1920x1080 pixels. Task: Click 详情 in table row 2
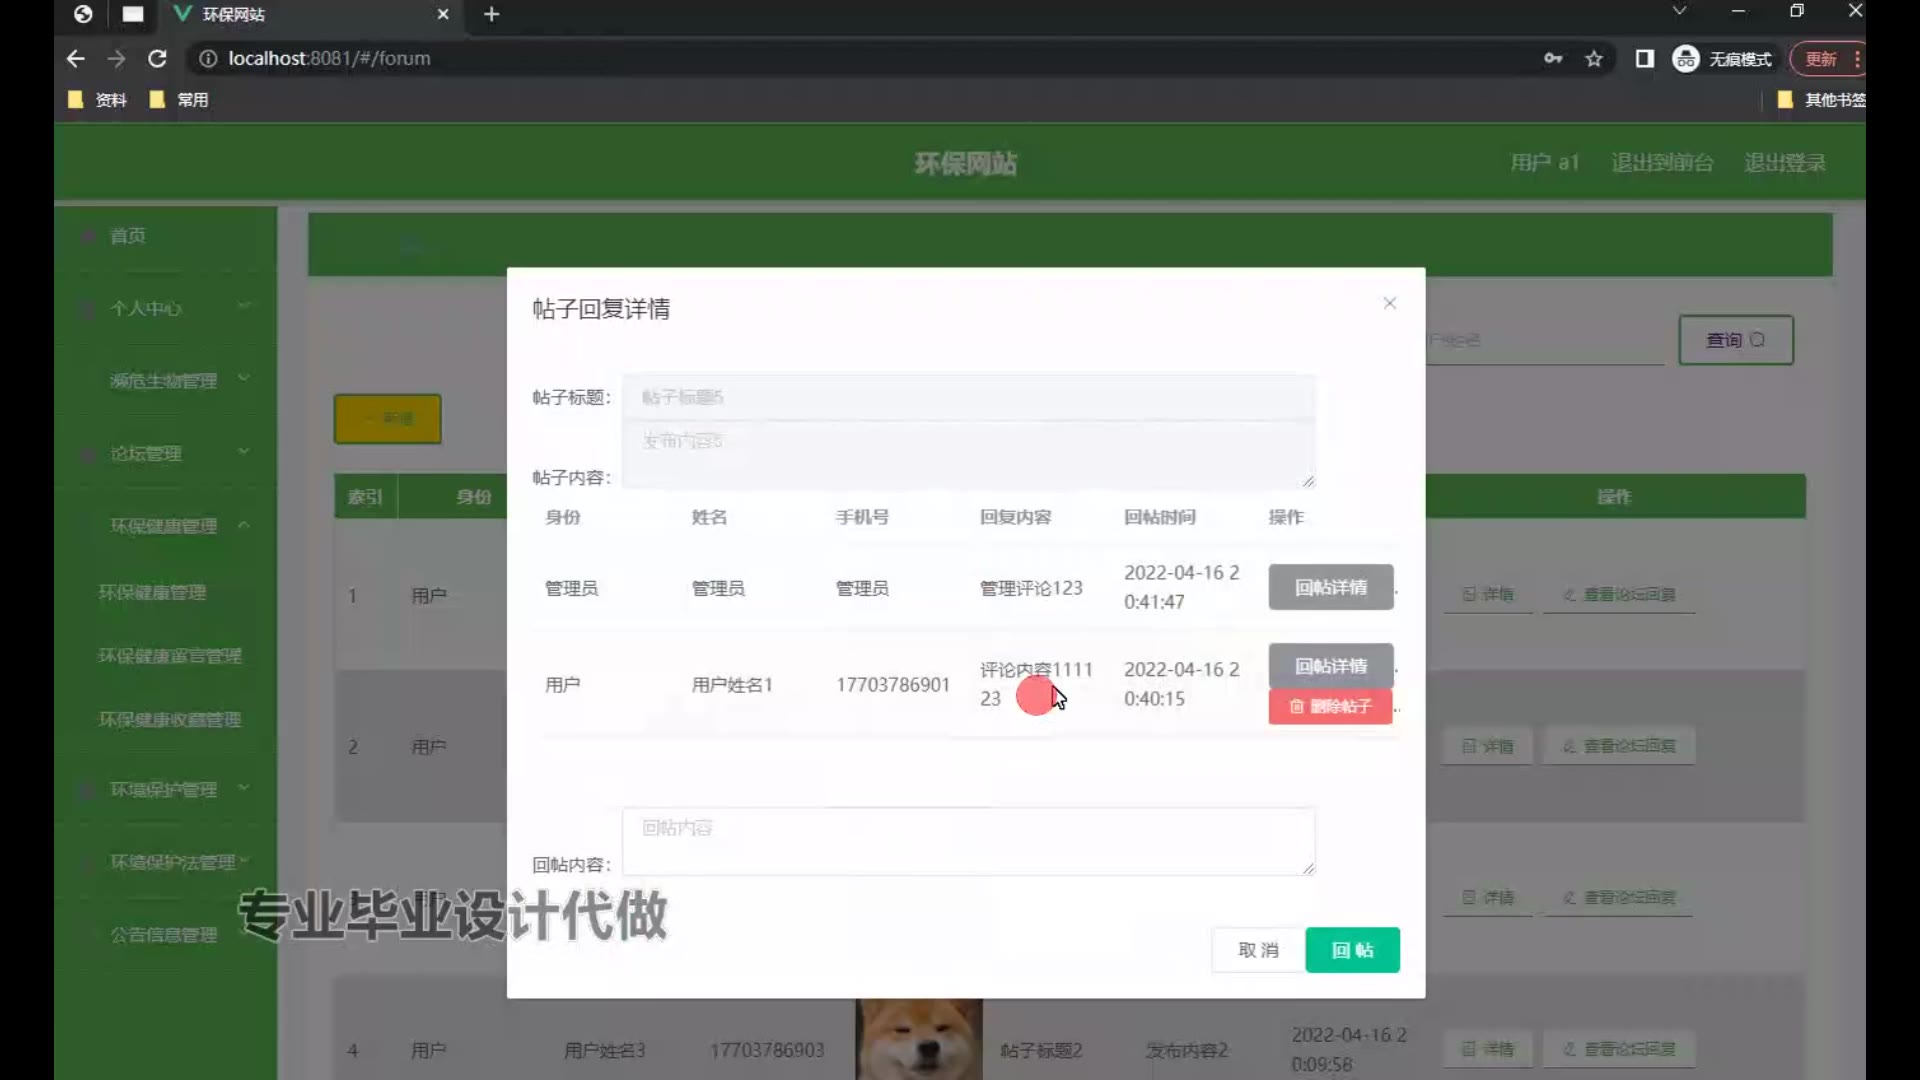pos(1487,746)
